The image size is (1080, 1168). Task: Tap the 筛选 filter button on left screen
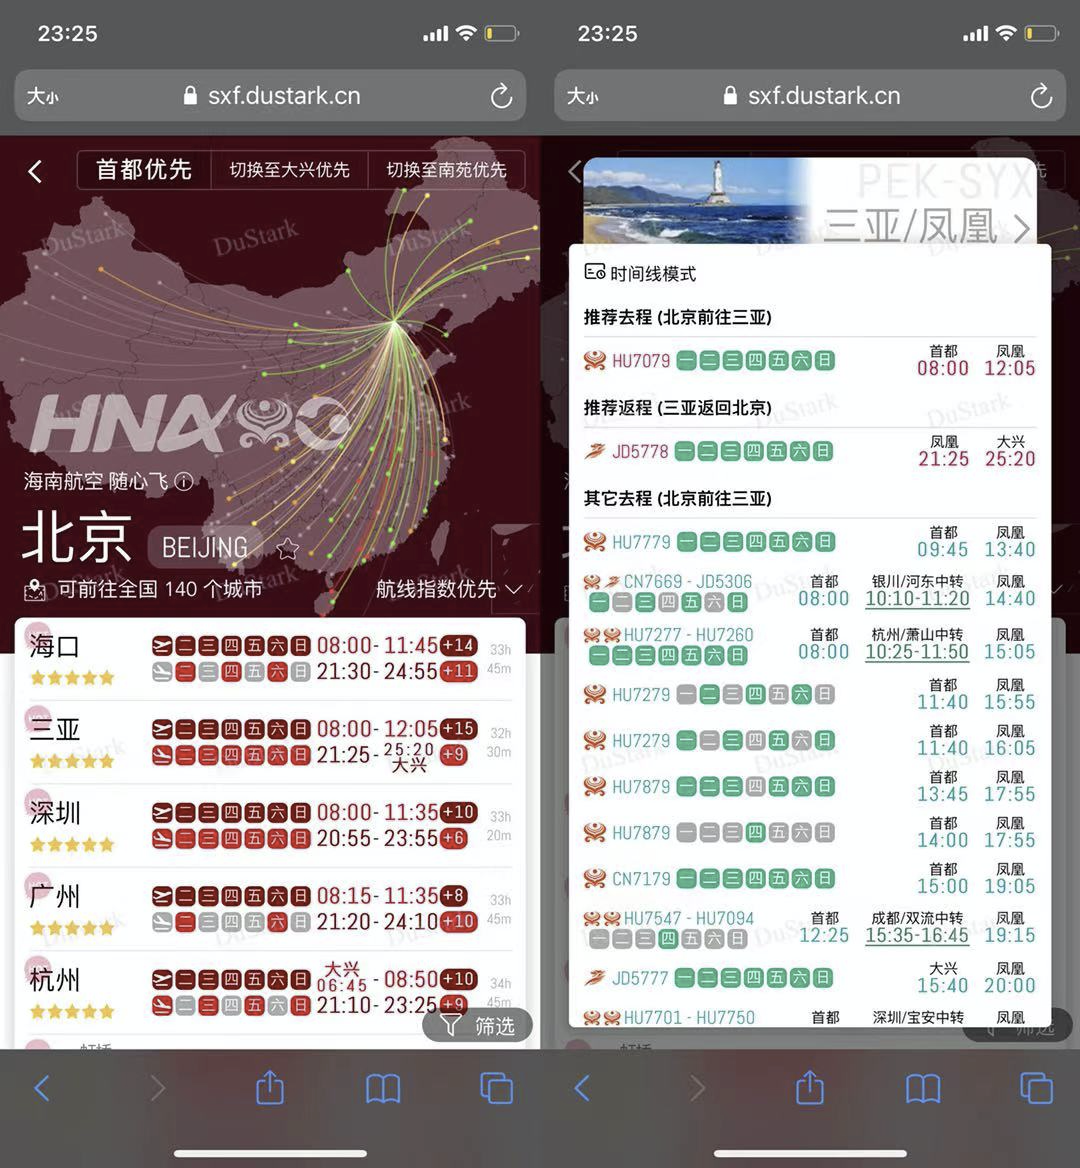click(x=477, y=1026)
